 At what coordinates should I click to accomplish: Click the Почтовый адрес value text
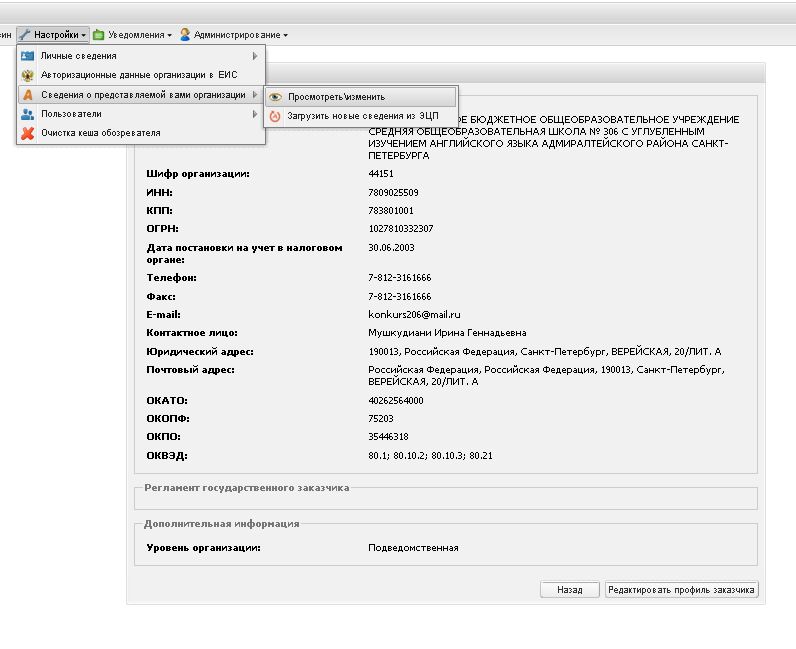tap(546, 375)
